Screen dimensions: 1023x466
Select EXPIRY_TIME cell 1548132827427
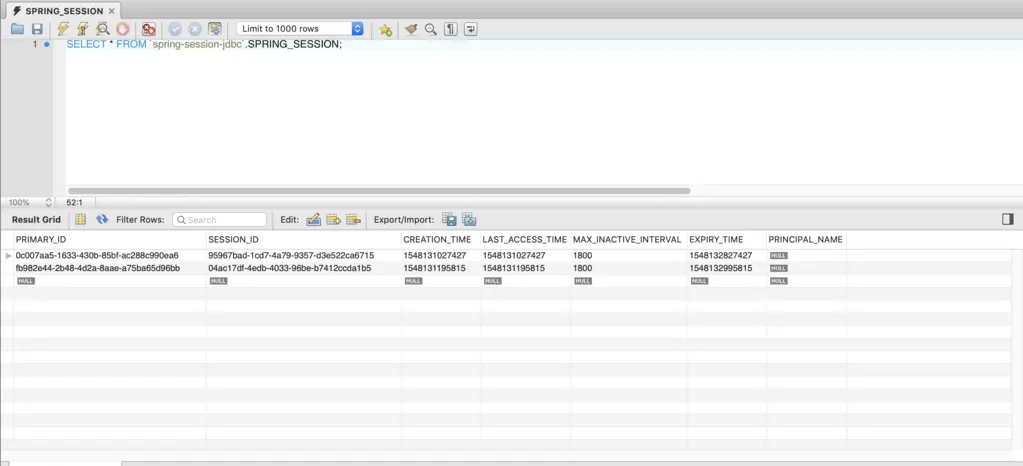[727, 255]
